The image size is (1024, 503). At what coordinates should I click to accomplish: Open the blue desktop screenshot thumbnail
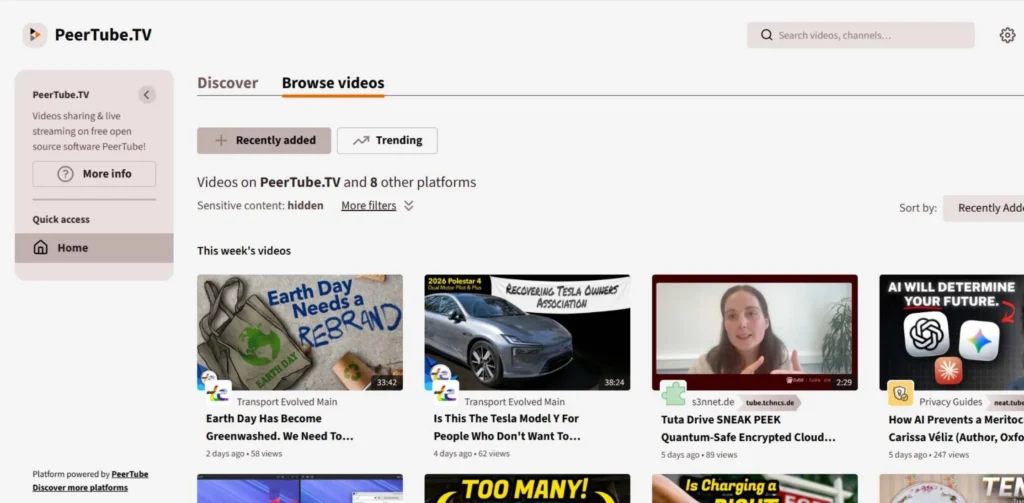[x=300, y=489]
